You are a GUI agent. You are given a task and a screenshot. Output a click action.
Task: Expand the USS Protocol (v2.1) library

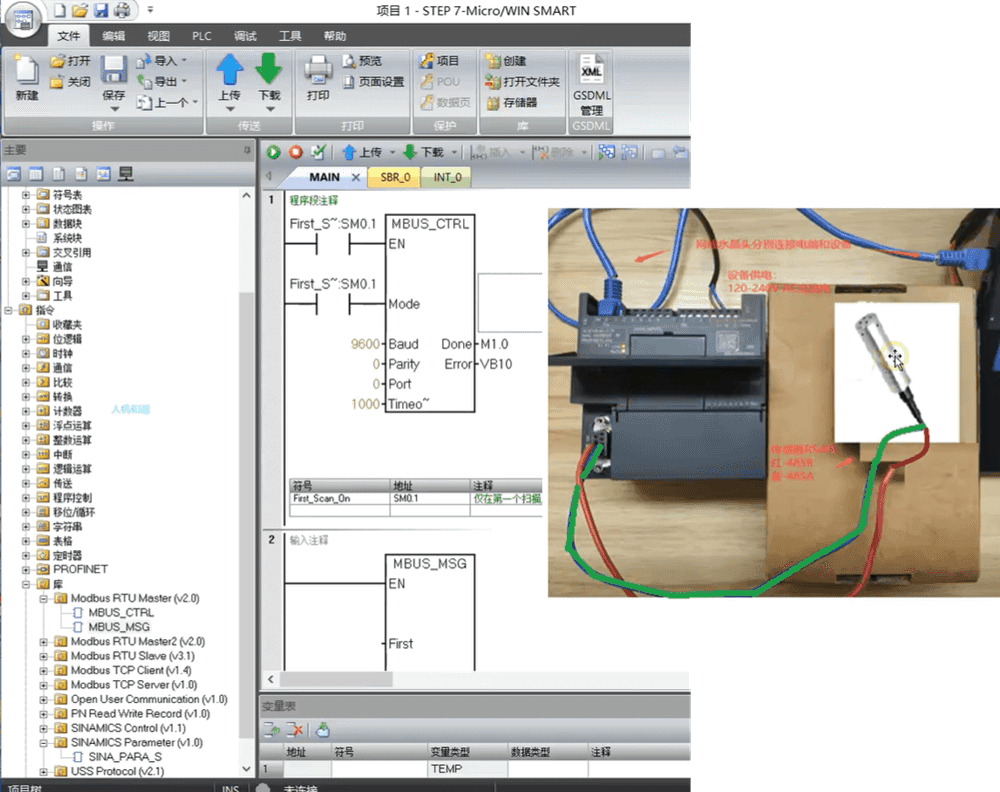(44, 772)
